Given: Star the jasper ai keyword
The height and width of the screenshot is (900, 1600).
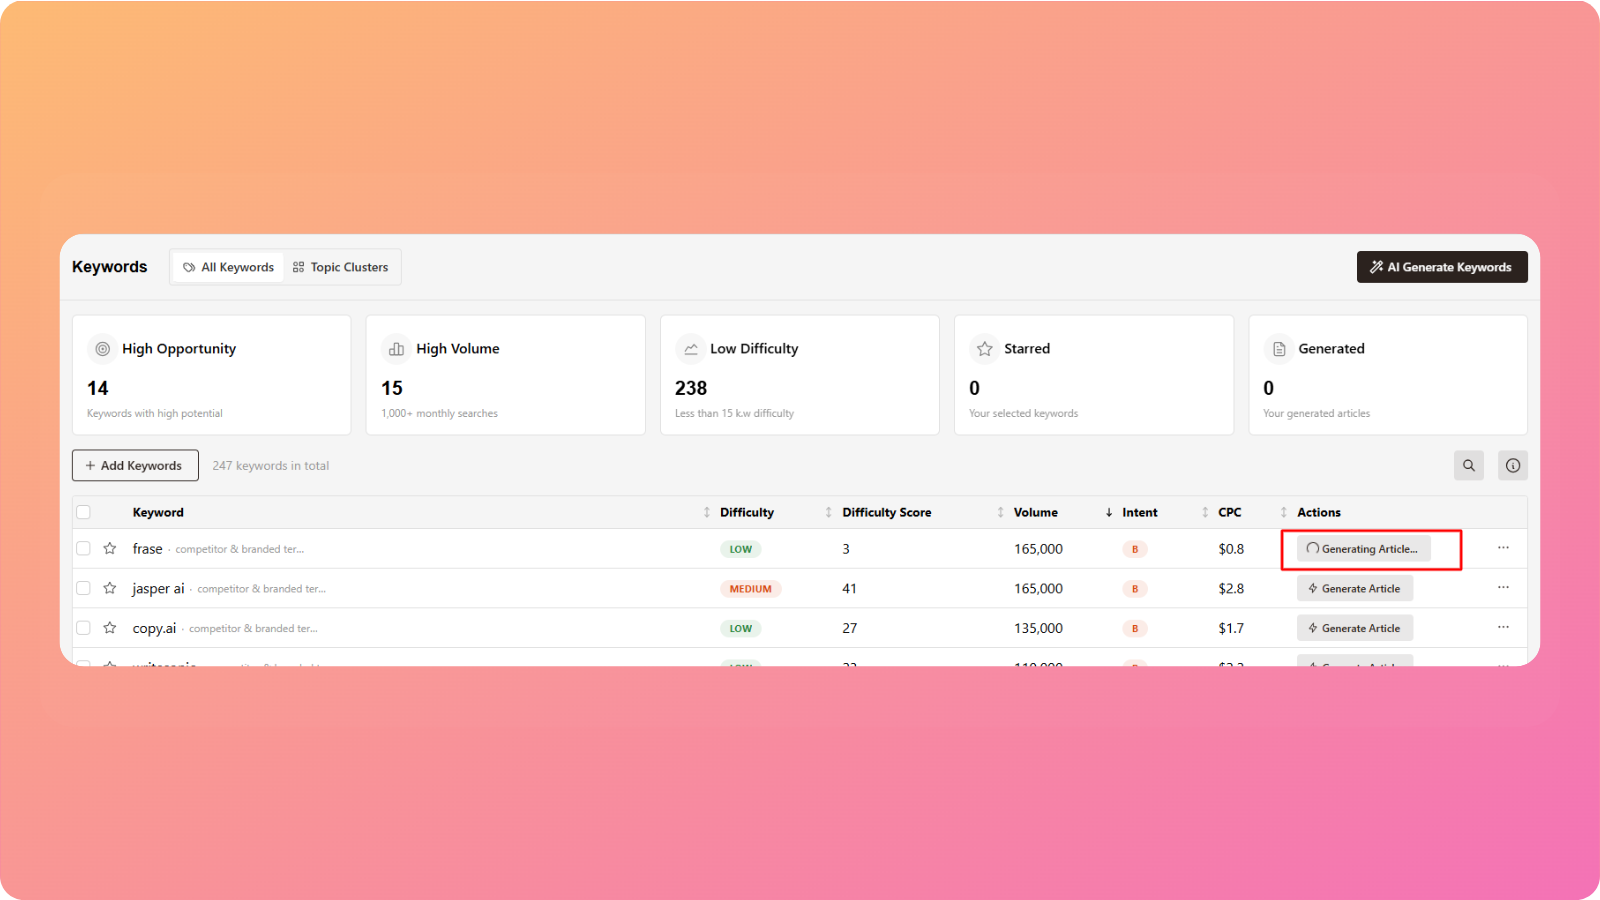Looking at the screenshot, I should [x=110, y=588].
